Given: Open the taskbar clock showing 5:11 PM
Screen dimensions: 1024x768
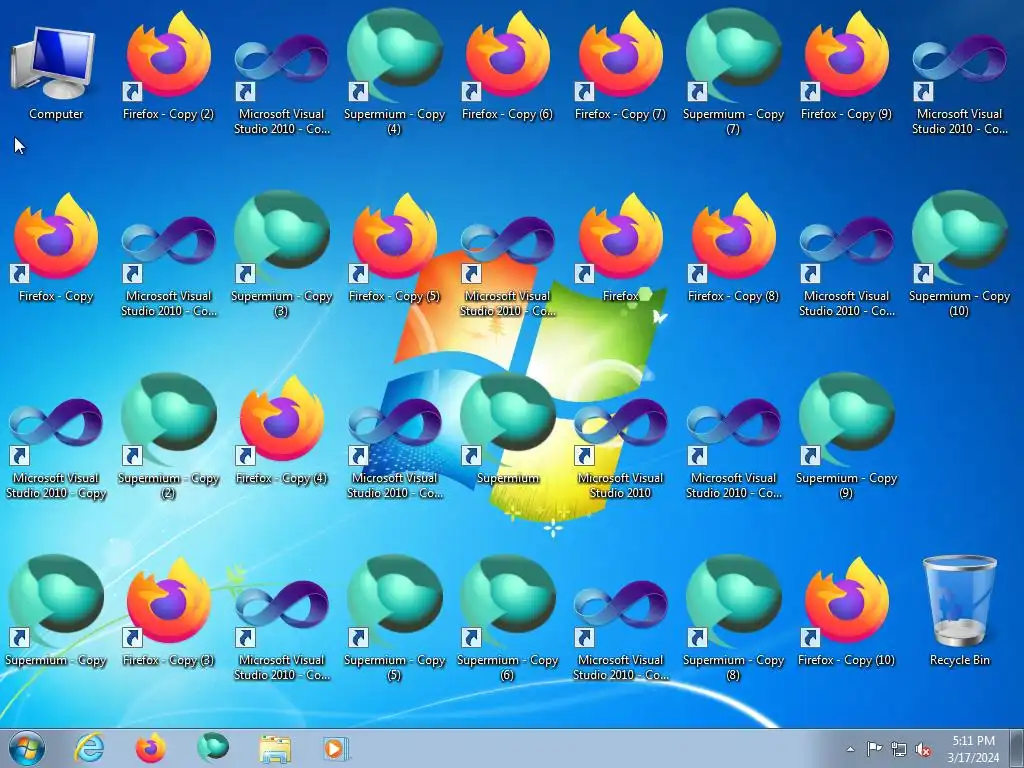Looking at the screenshot, I should tap(973, 749).
